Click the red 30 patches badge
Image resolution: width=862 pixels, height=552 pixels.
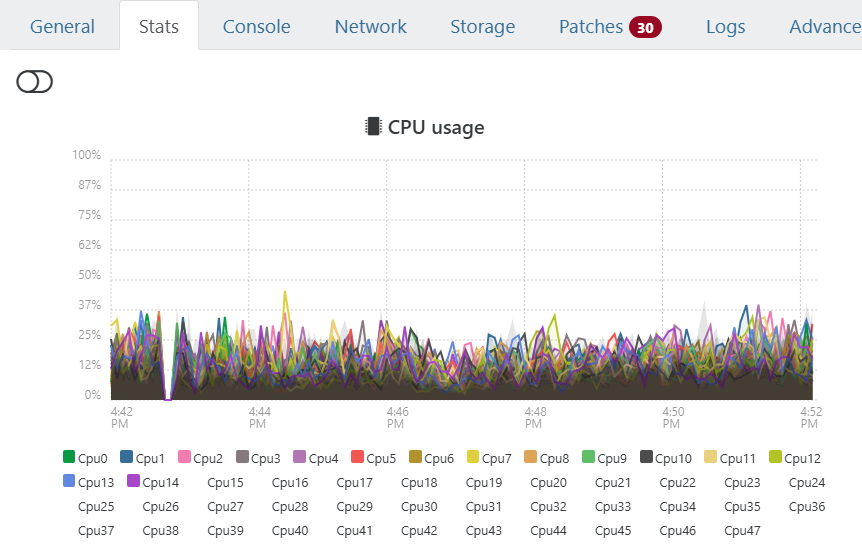[x=645, y=27]
